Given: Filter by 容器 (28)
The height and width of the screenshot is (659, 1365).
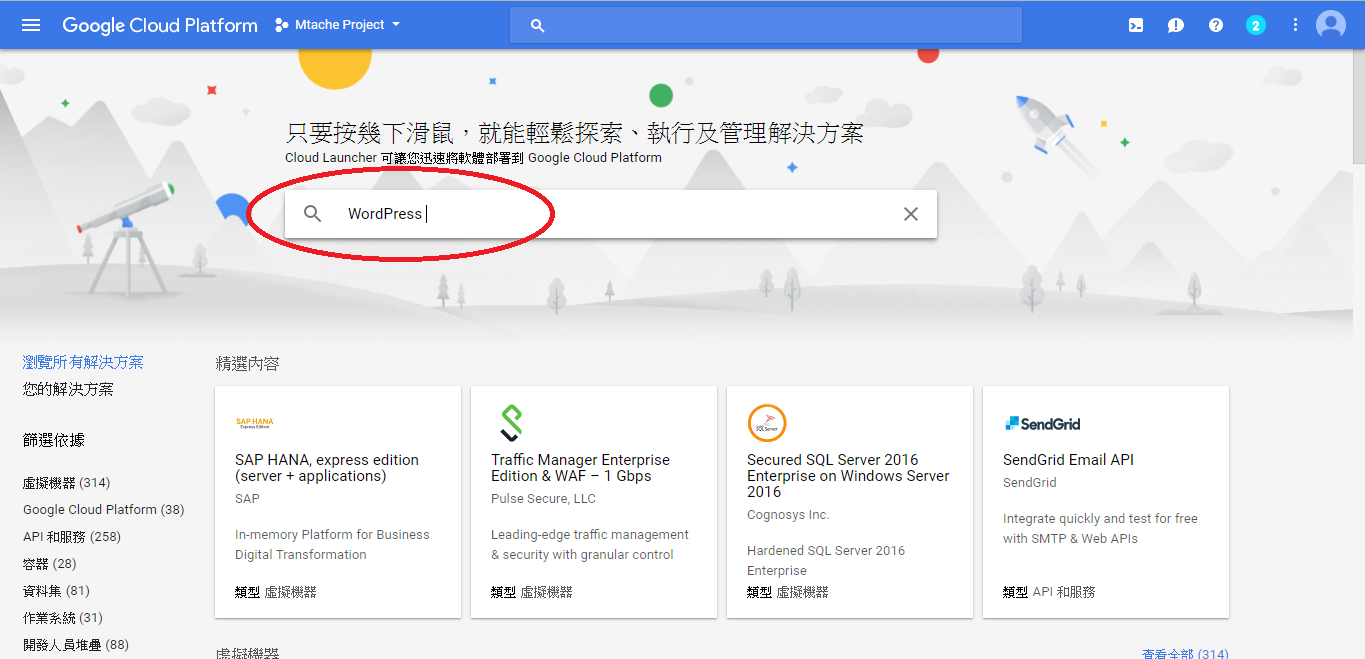Looking at the screenshot, I should point(50,563).
